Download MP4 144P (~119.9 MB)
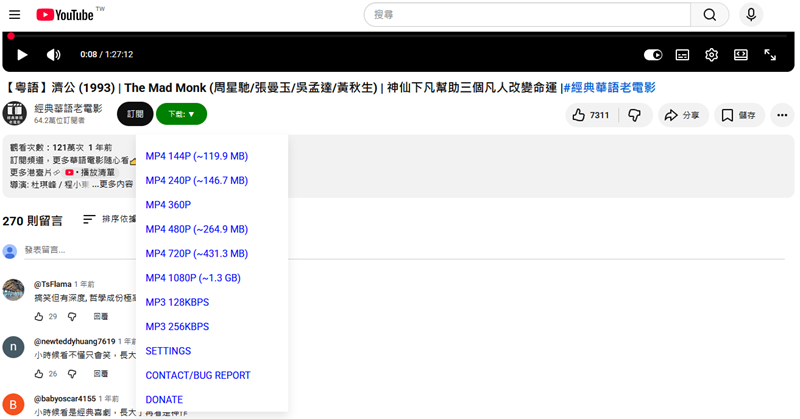 (196, 156)
